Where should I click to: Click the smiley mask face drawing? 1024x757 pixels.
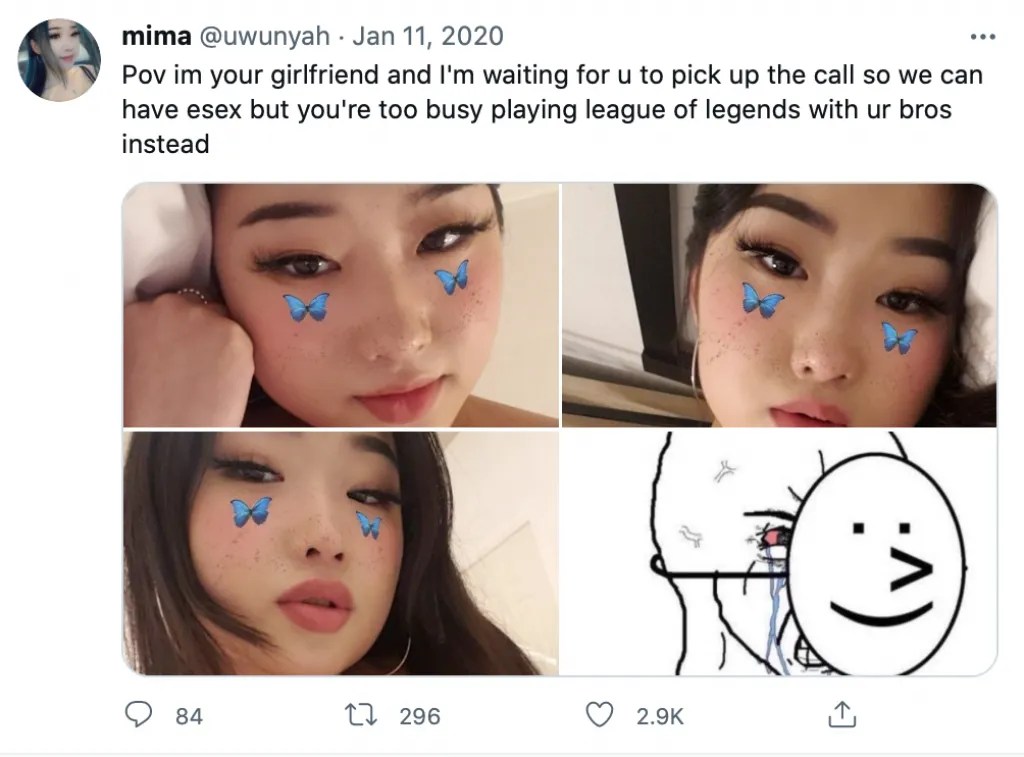(877, 565)
